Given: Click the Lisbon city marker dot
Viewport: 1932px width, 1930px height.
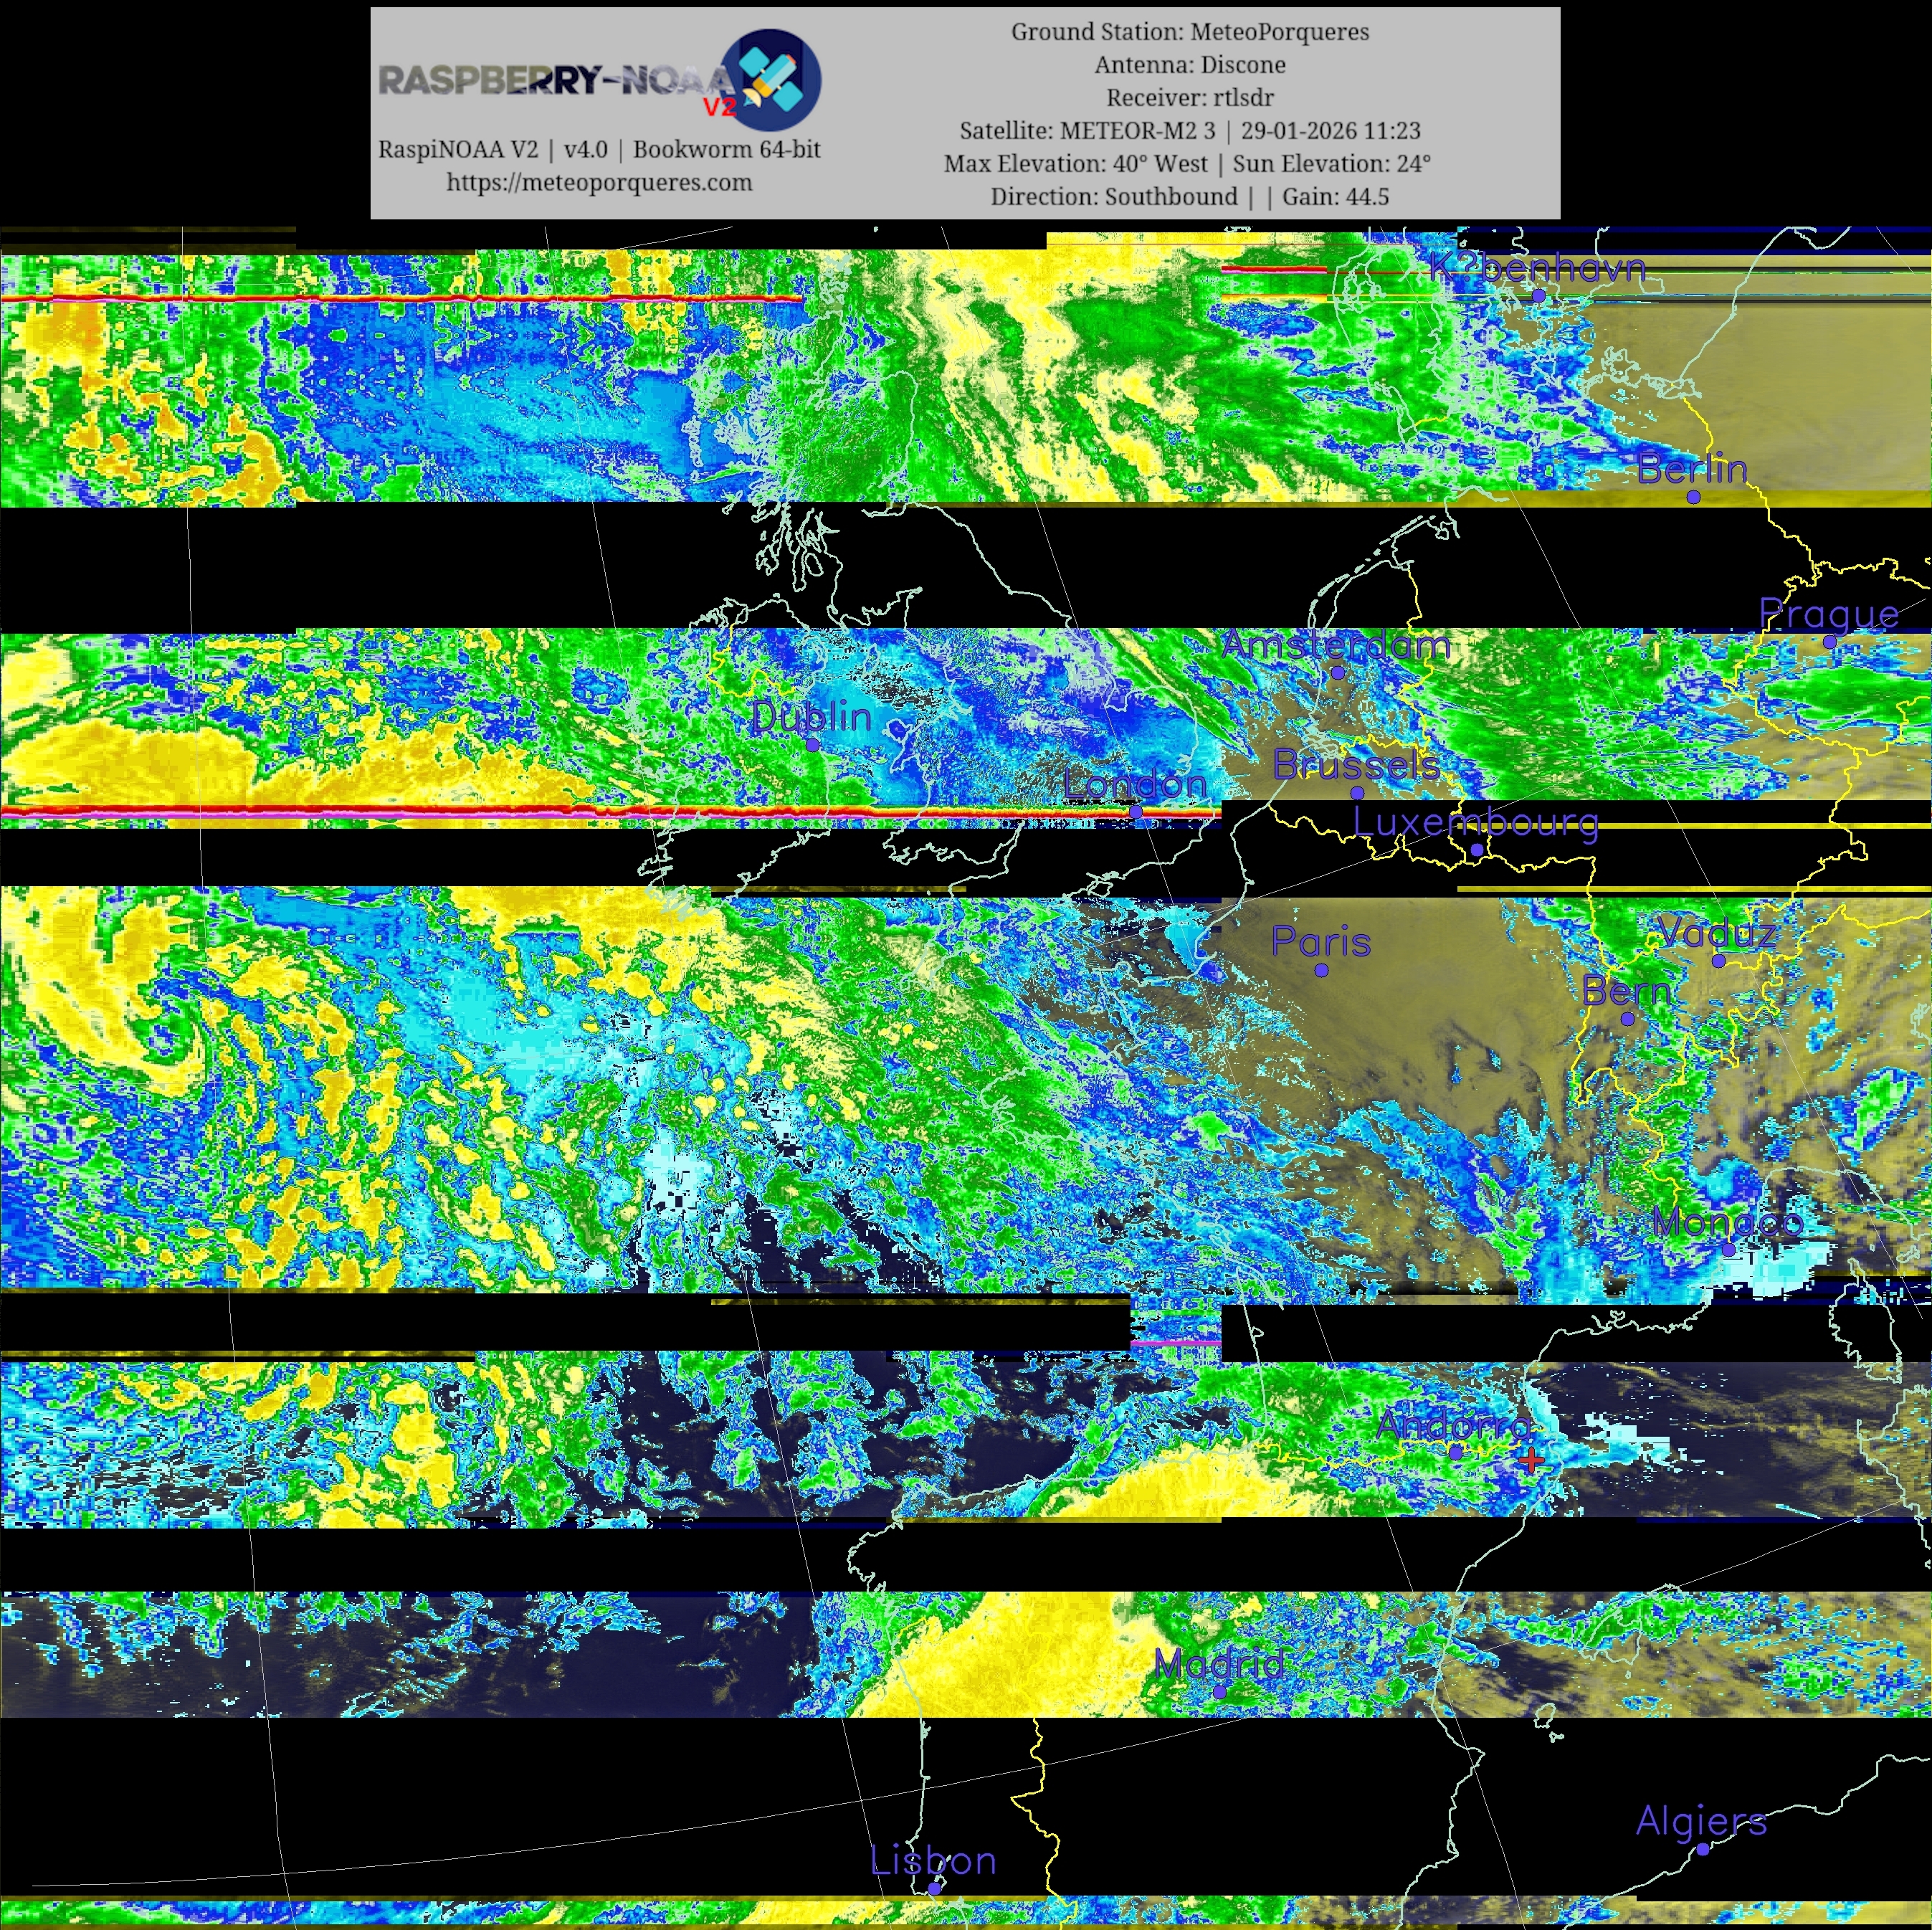Looking at the screenshot, I should [934, 1889].
